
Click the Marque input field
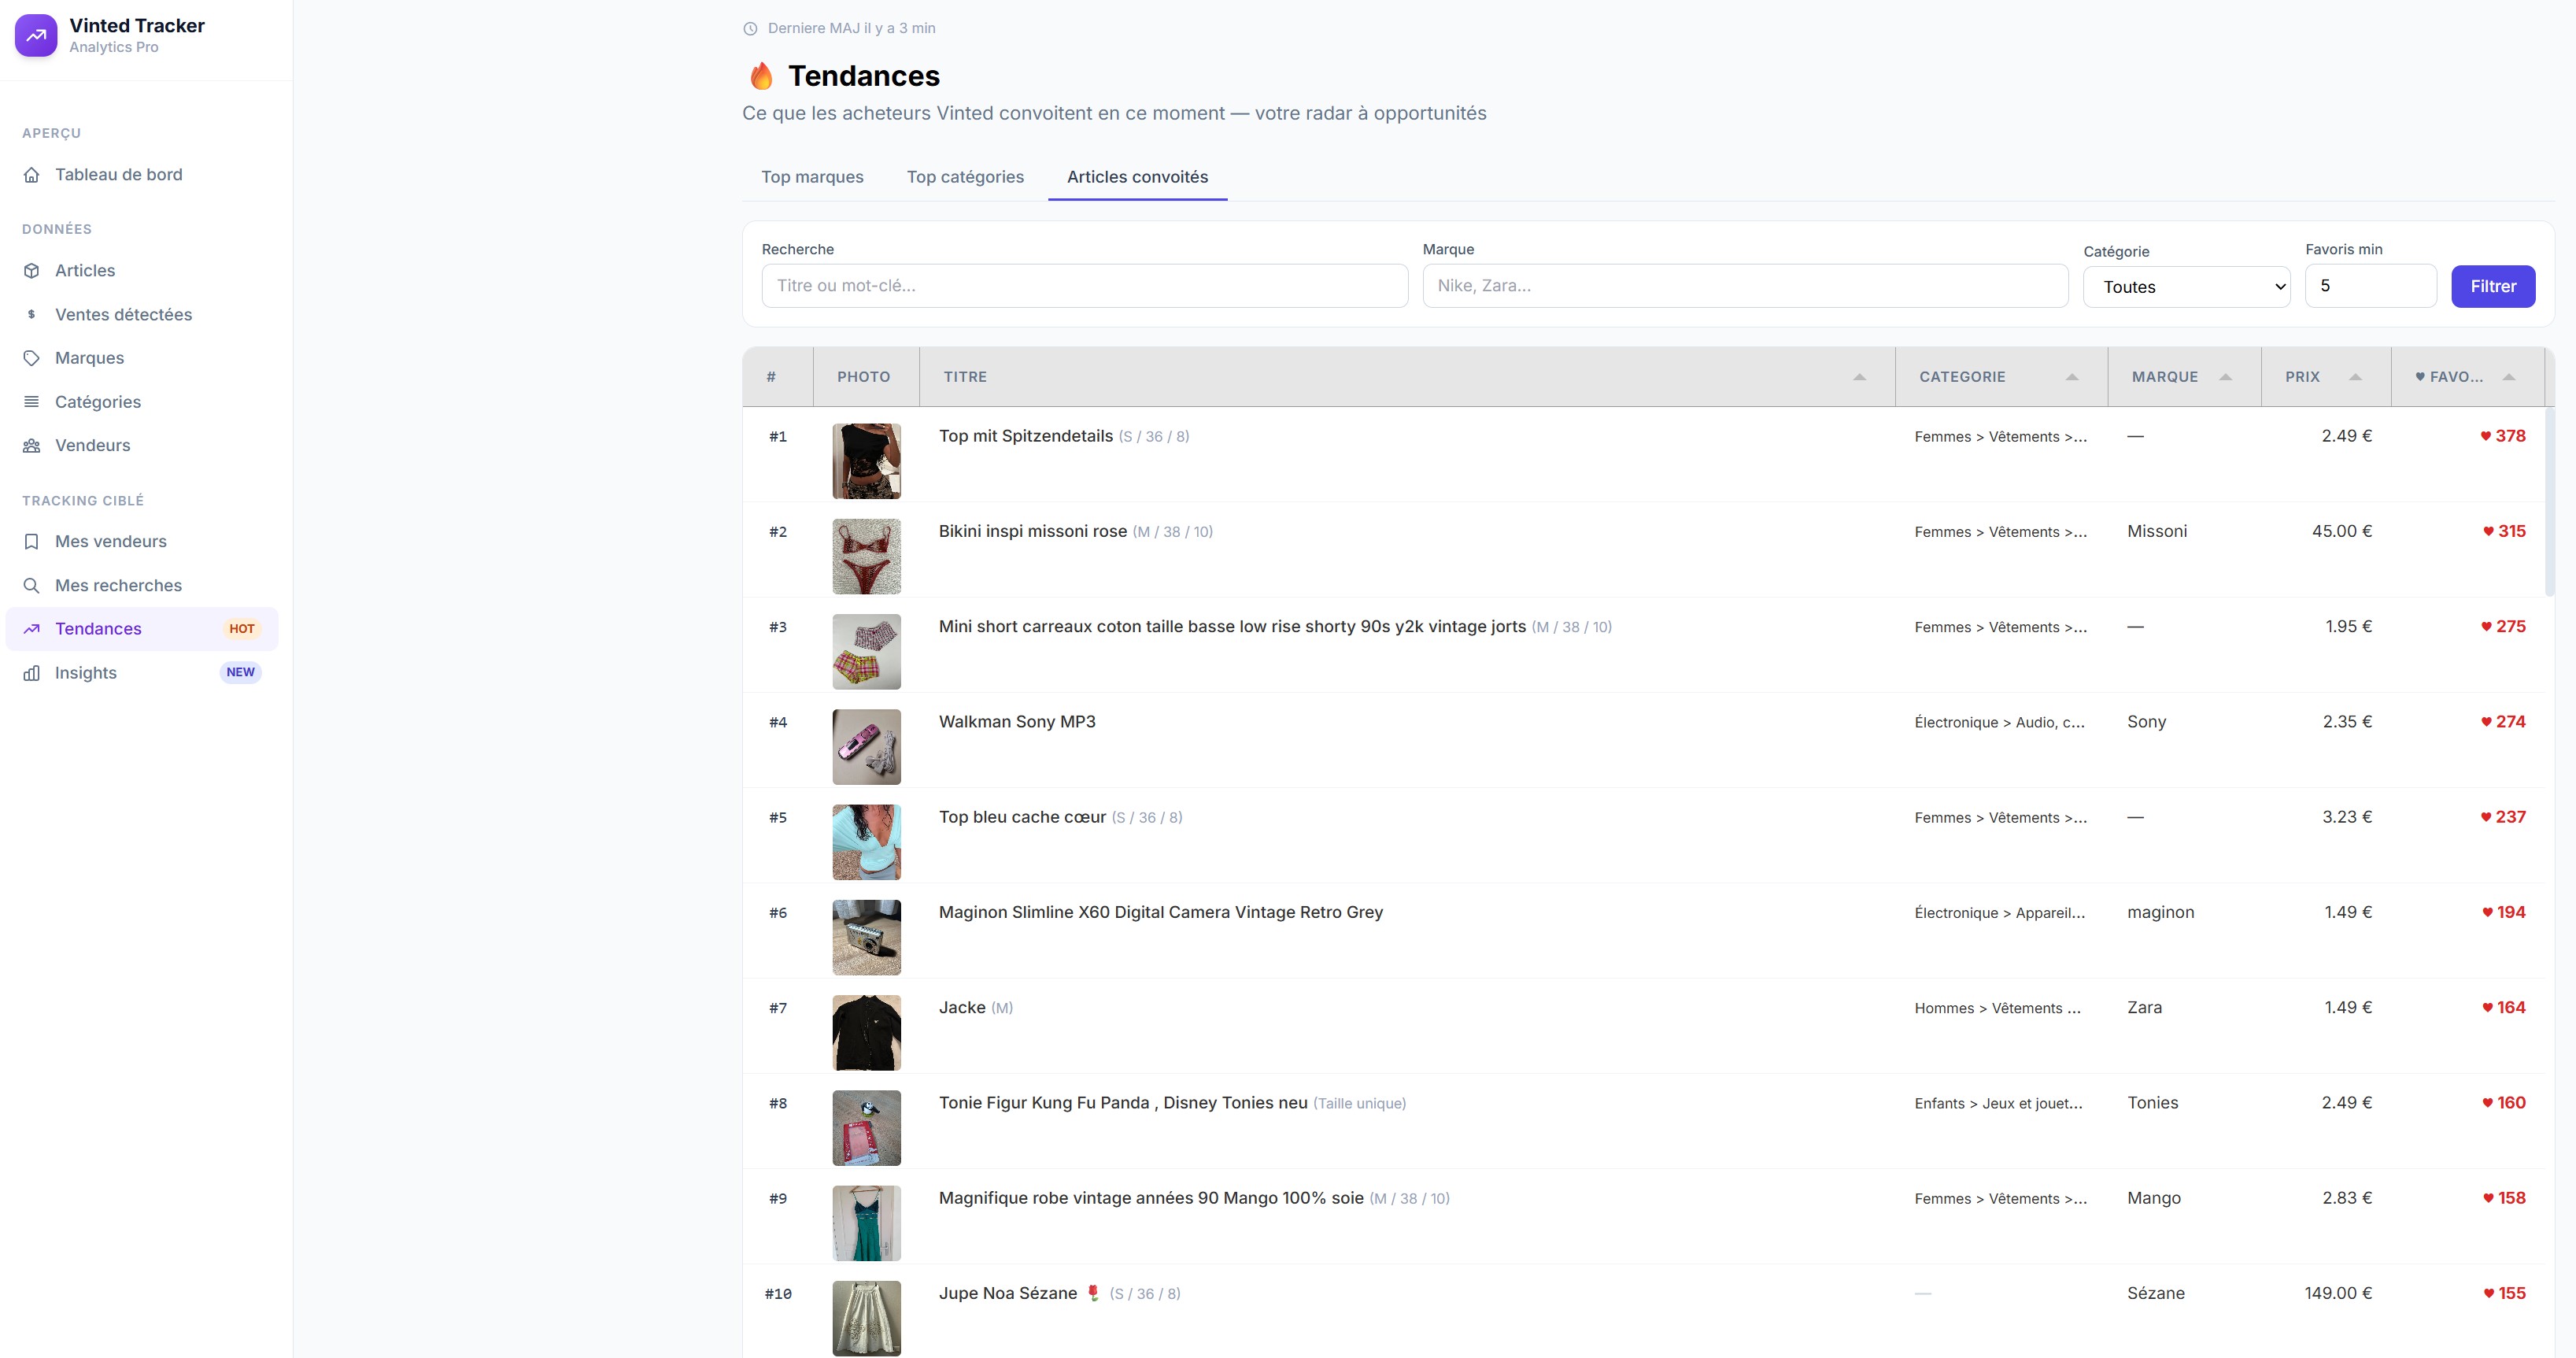pos(1745,286)
